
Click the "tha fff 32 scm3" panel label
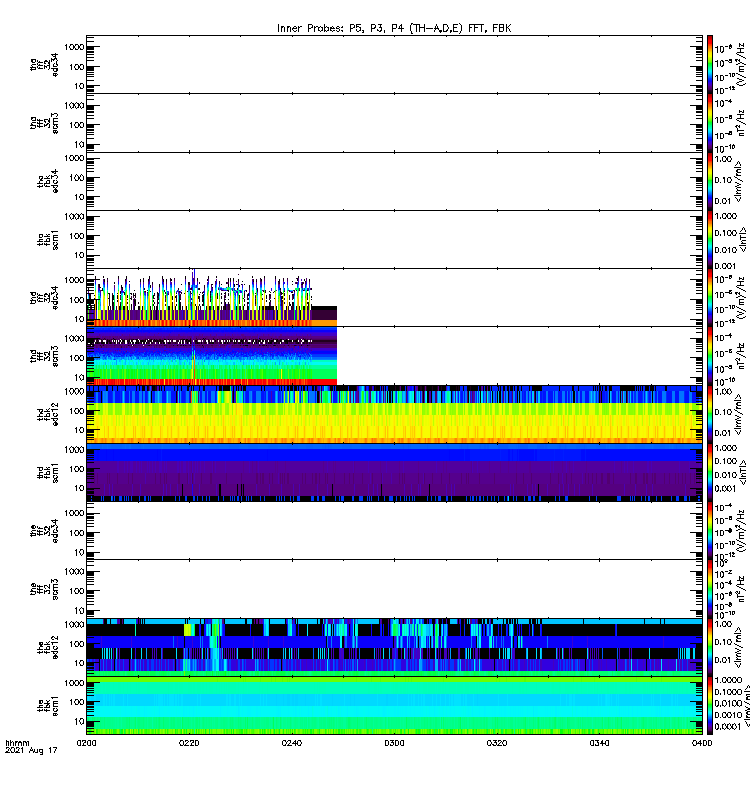click(44, 123)
